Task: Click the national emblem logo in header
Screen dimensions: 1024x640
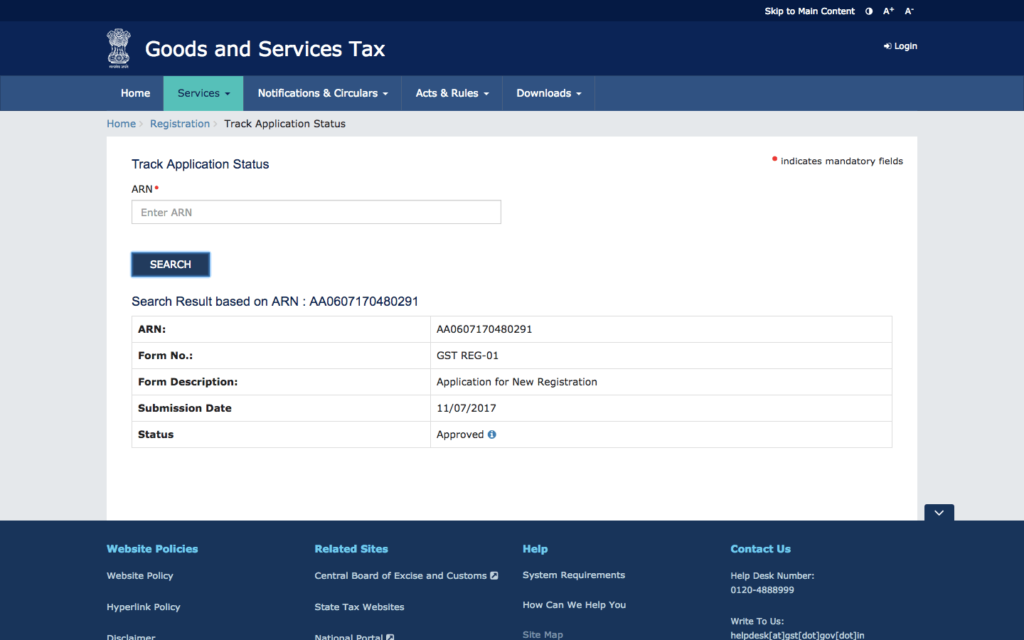Action: [119, 47]
